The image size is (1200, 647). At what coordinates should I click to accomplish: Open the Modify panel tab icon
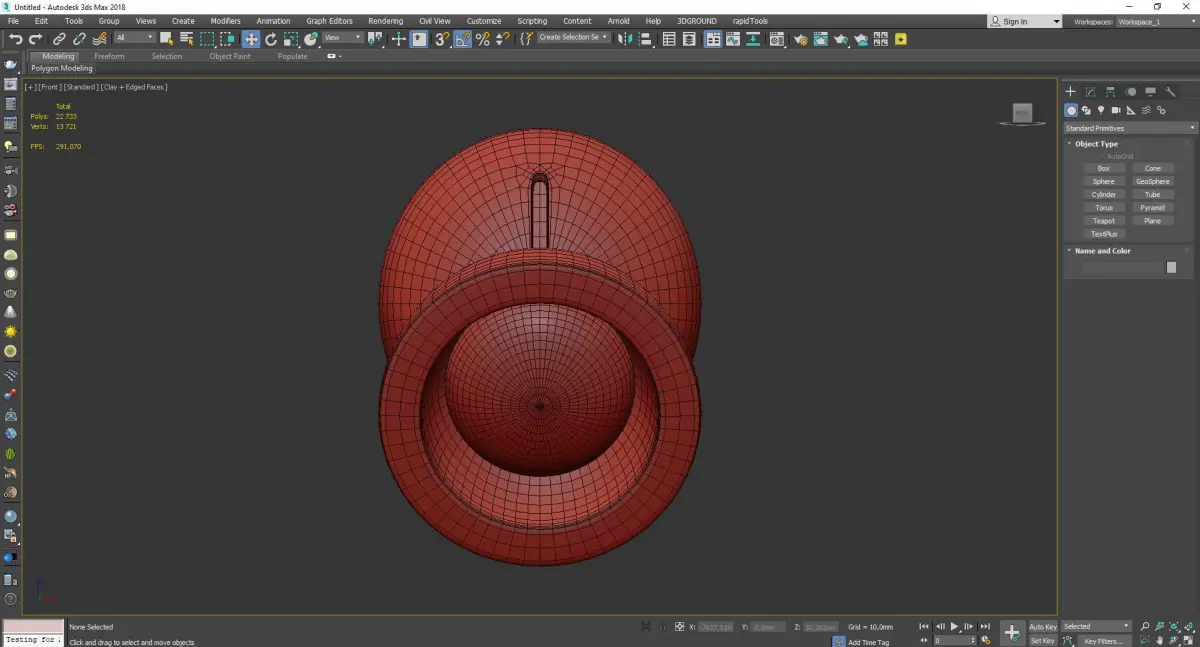pos(1090,92)
